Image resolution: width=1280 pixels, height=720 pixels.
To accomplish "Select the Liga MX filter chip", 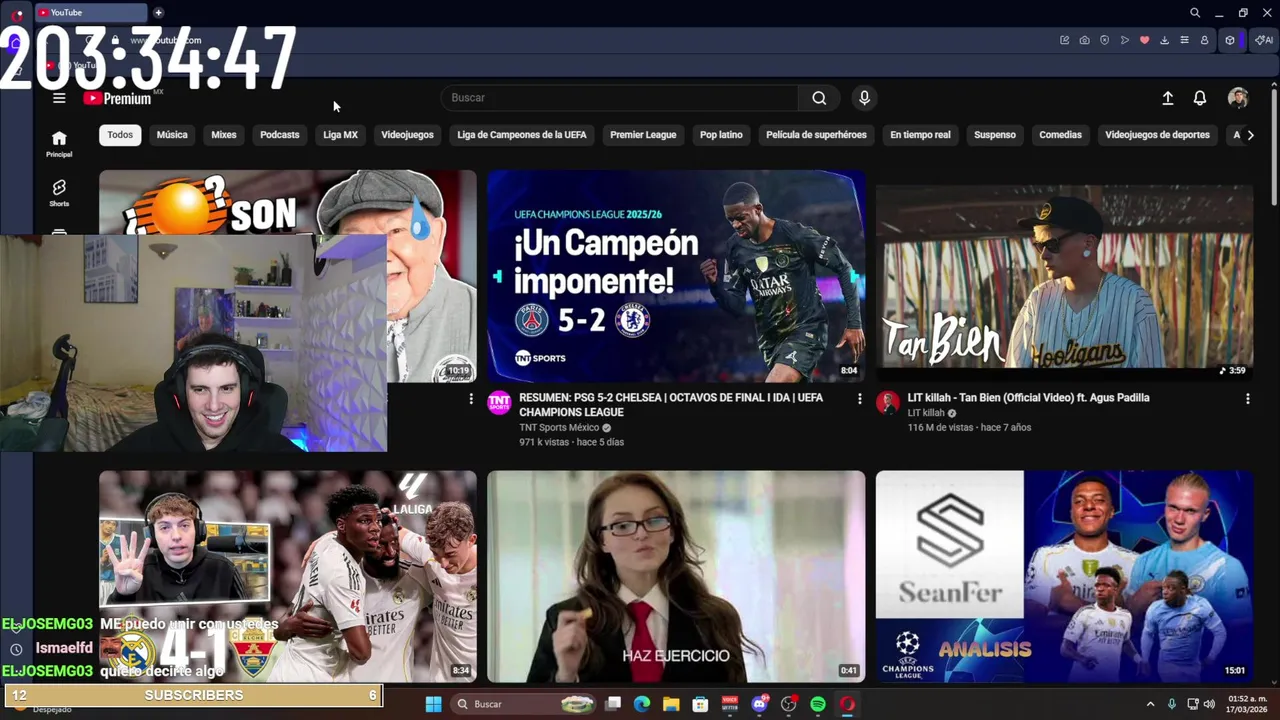I will 340,135.
